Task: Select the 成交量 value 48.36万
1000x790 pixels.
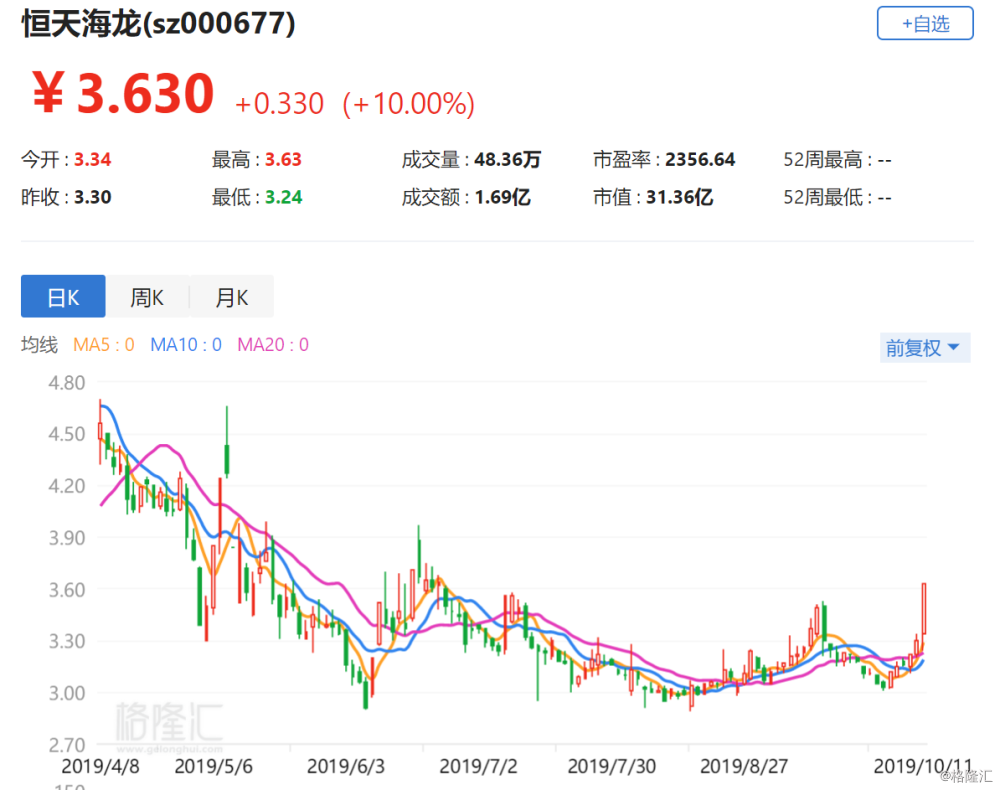Action: click(508, 159)
